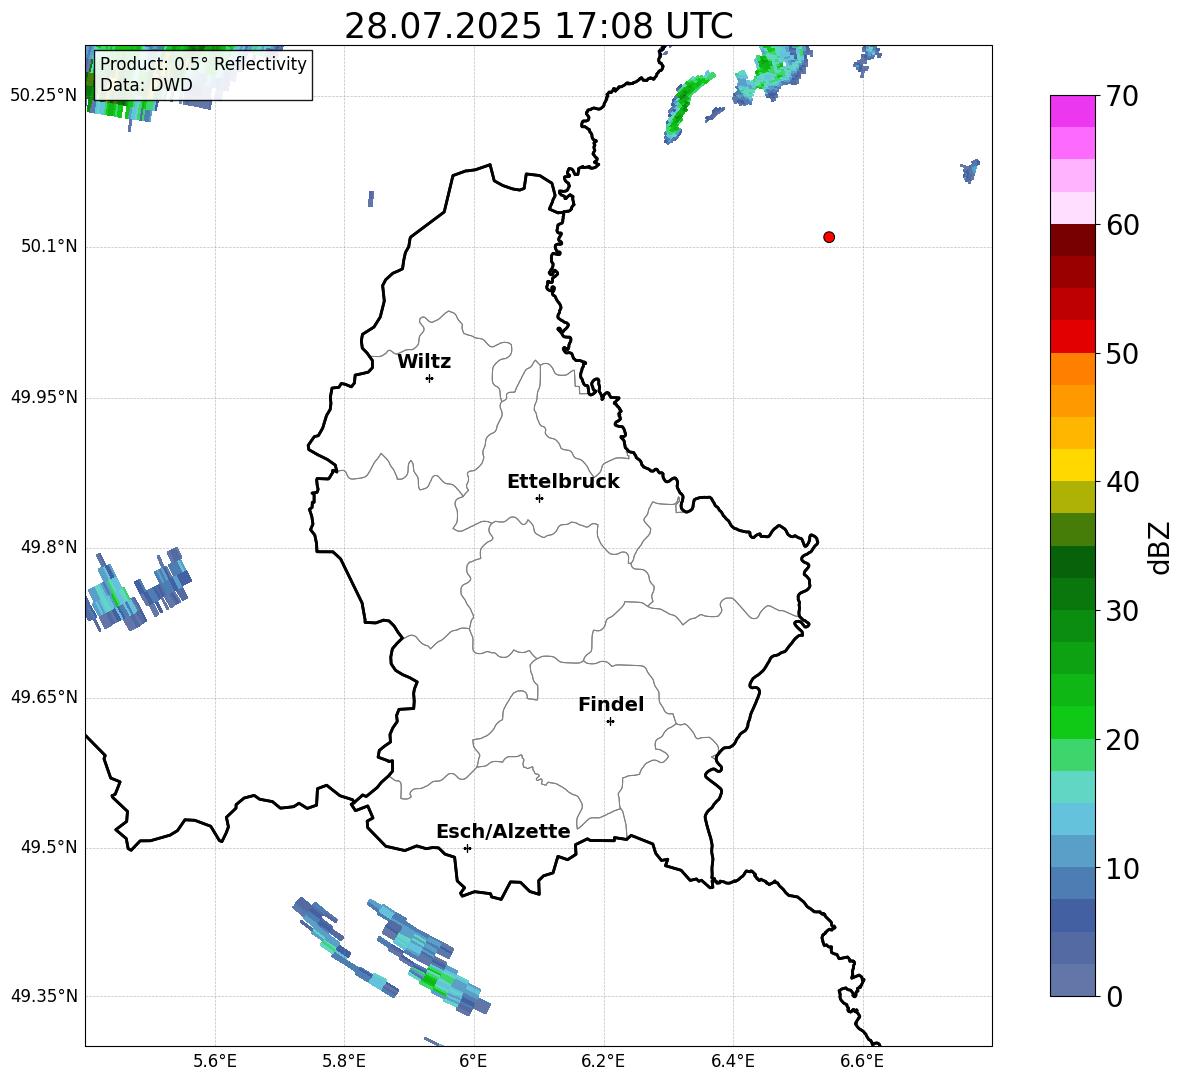The height and width of the screenshot is (1081, 1184).
Task: Click longitude label 5.8°E
Action: click(x=344, y=1061)
